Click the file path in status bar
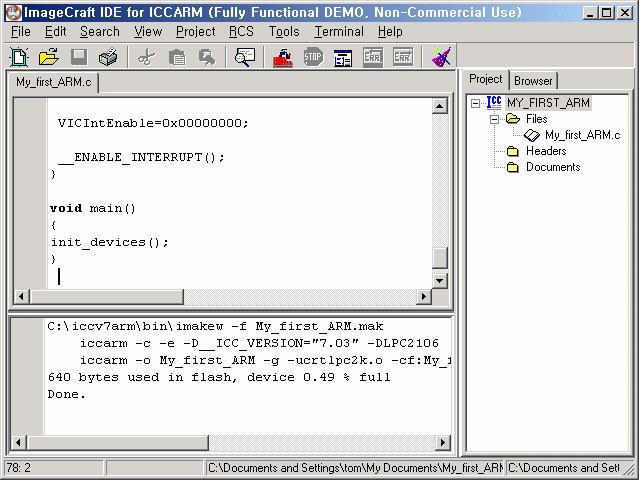The width and height of the screenshot is (639, 480). pos(355,468)
